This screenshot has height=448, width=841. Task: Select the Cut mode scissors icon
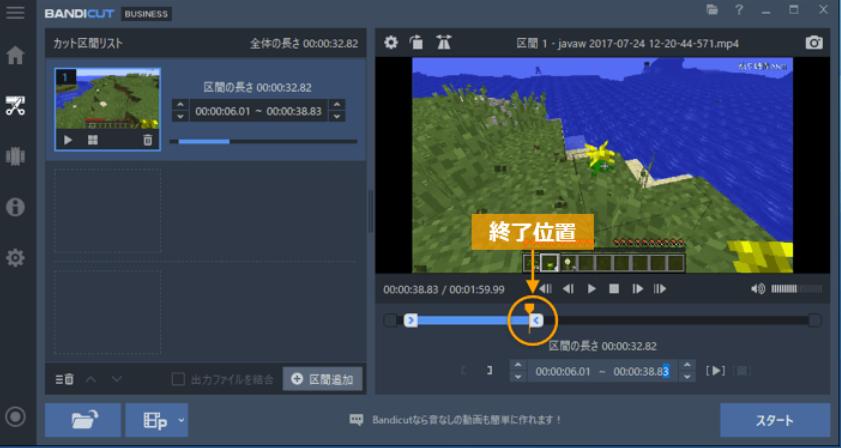(x=15, y=106)
